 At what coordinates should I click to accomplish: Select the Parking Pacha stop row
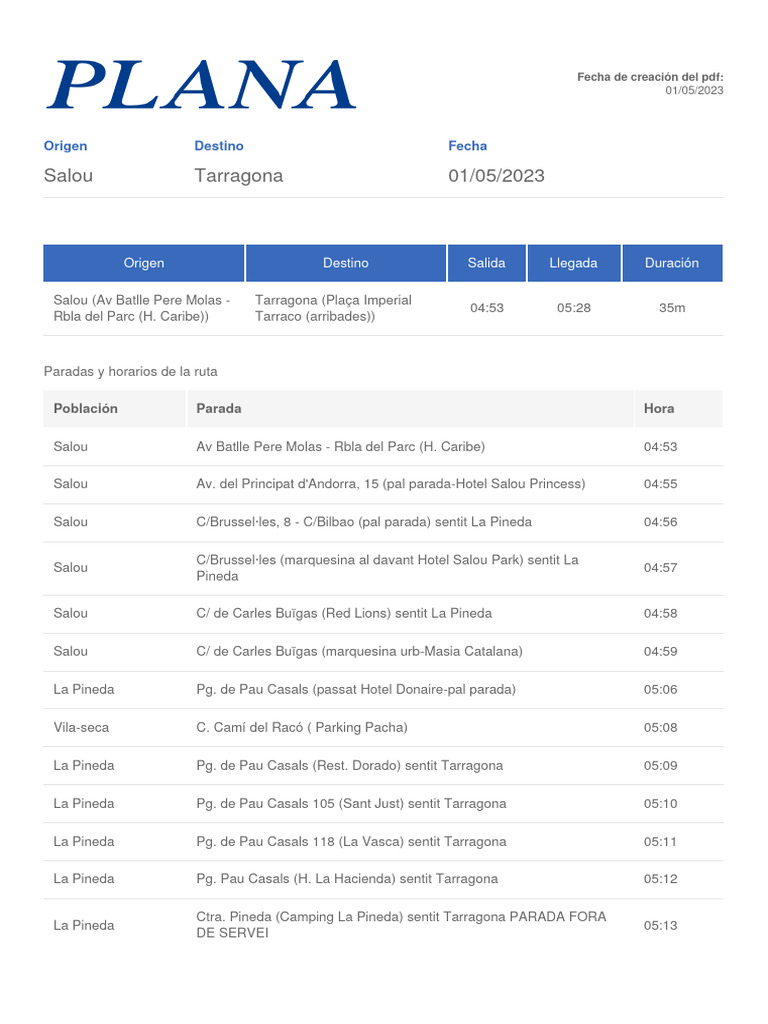[303, 727]
